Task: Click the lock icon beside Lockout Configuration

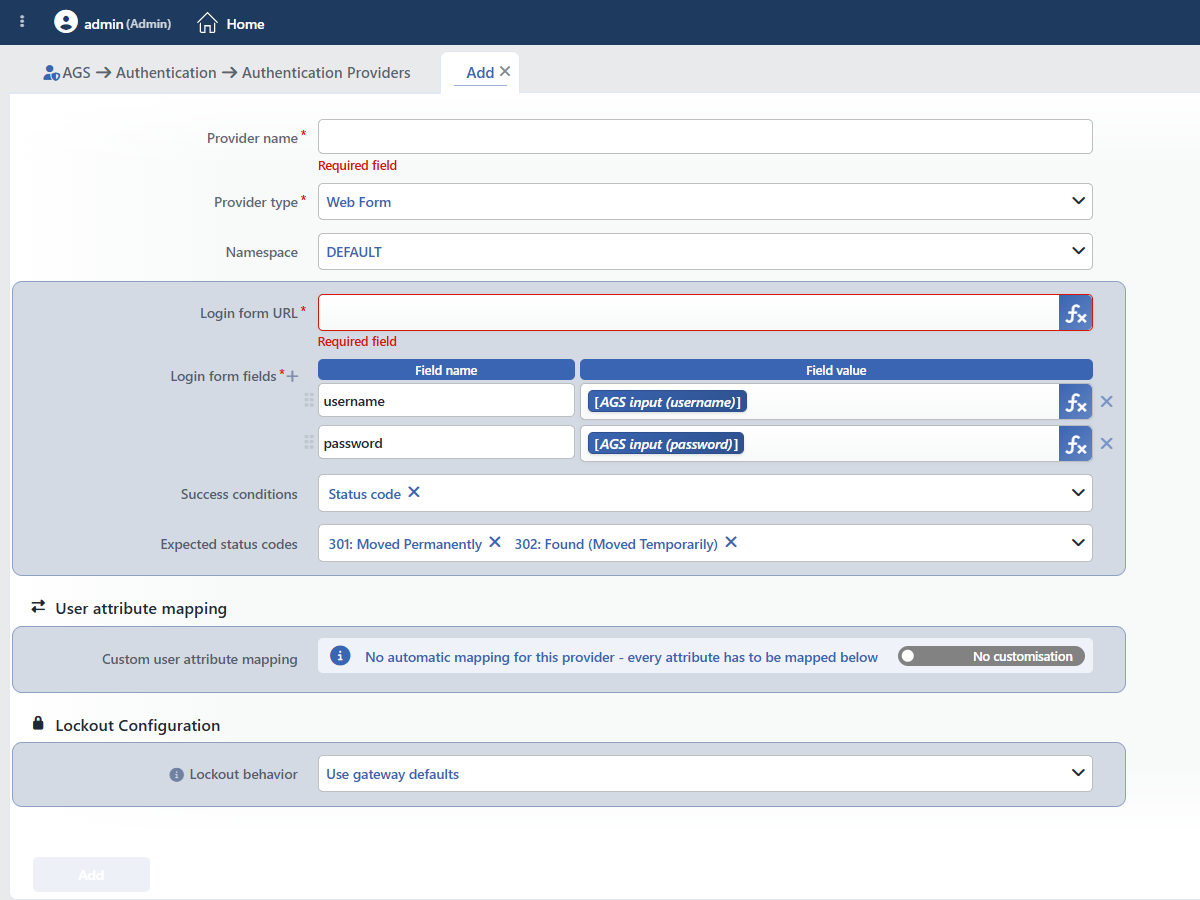Action: pyautogui.click(x=38, y=723)
